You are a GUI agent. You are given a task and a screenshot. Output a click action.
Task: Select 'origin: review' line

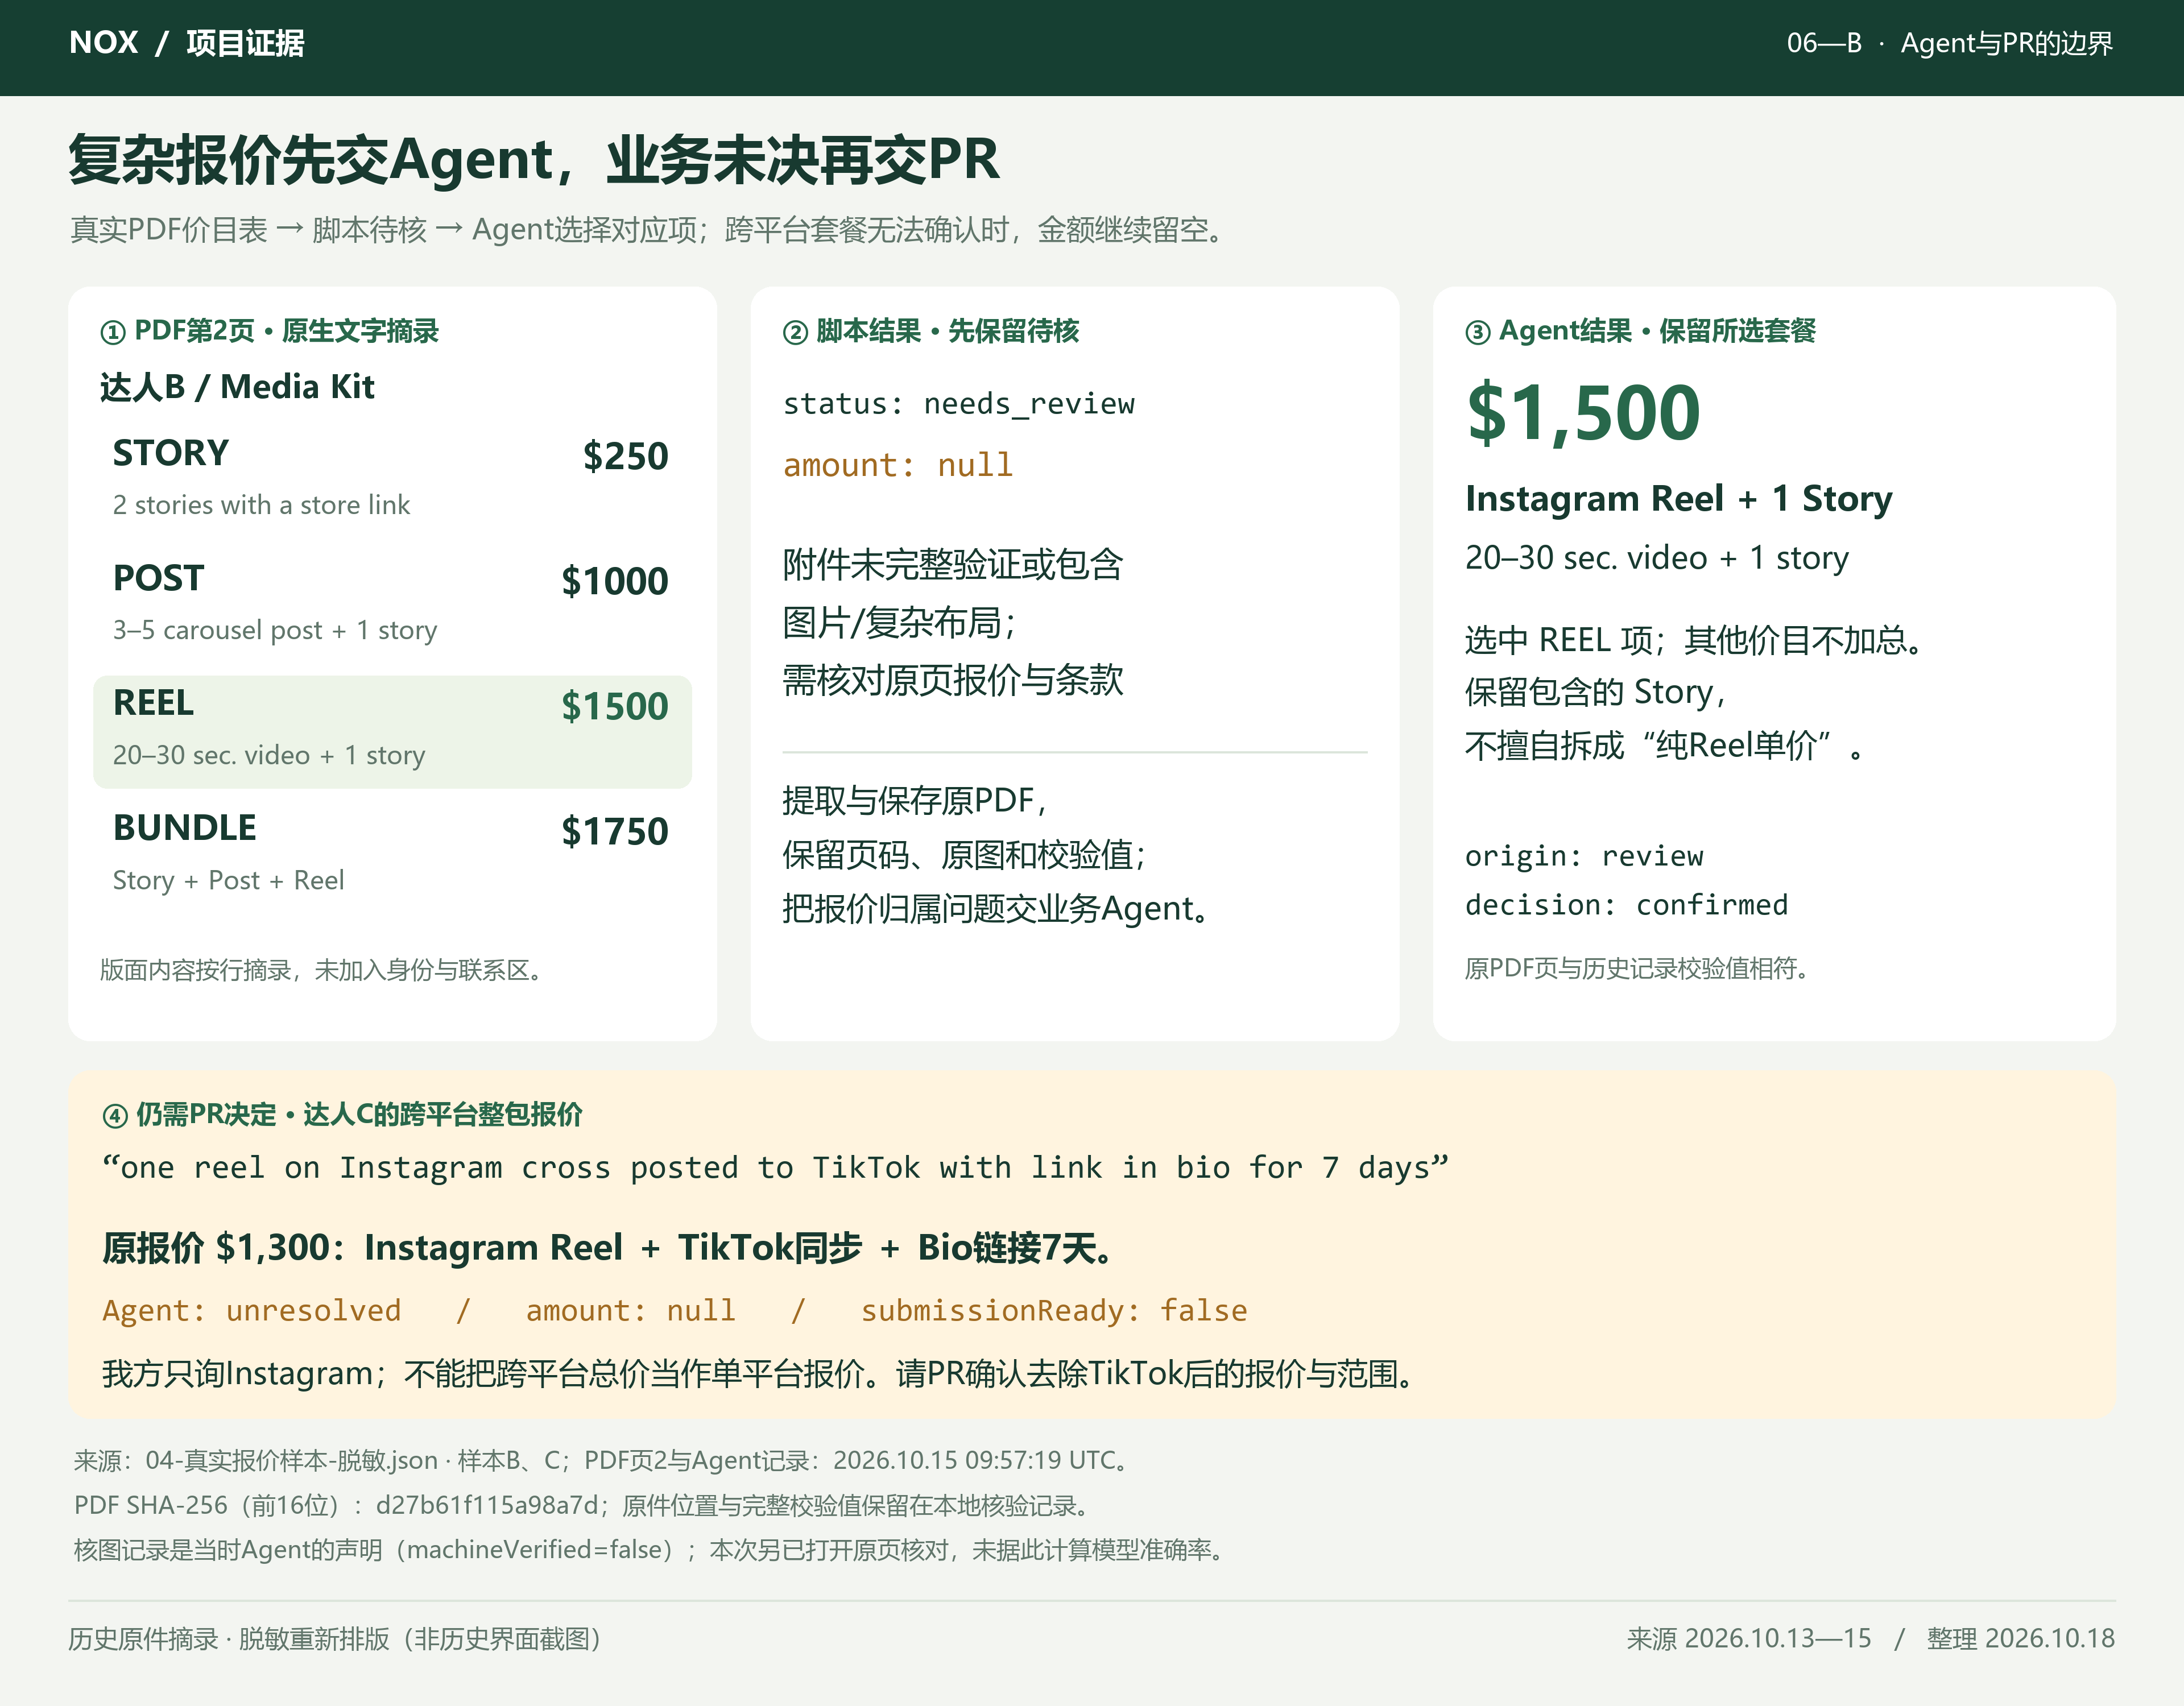coord(1583,856)
